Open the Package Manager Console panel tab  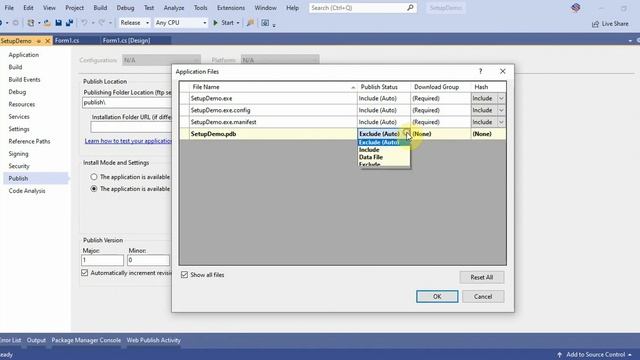pyautogui.click(x=86, y=340)
